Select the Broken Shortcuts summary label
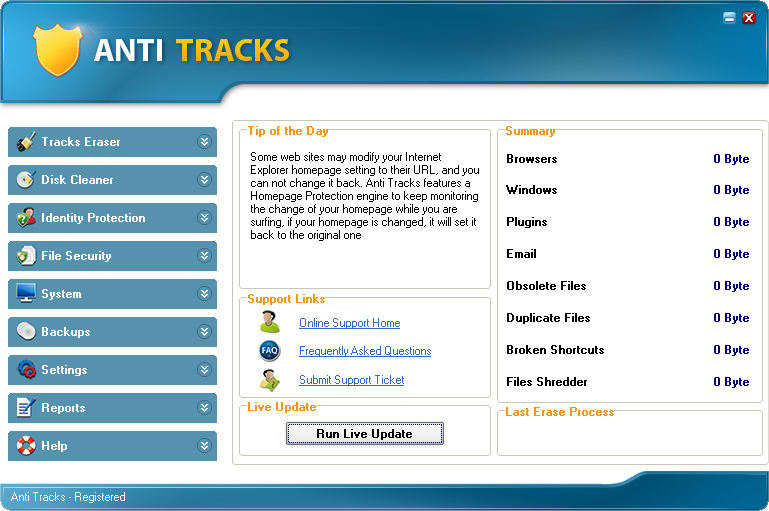 (x=555, y=350)
